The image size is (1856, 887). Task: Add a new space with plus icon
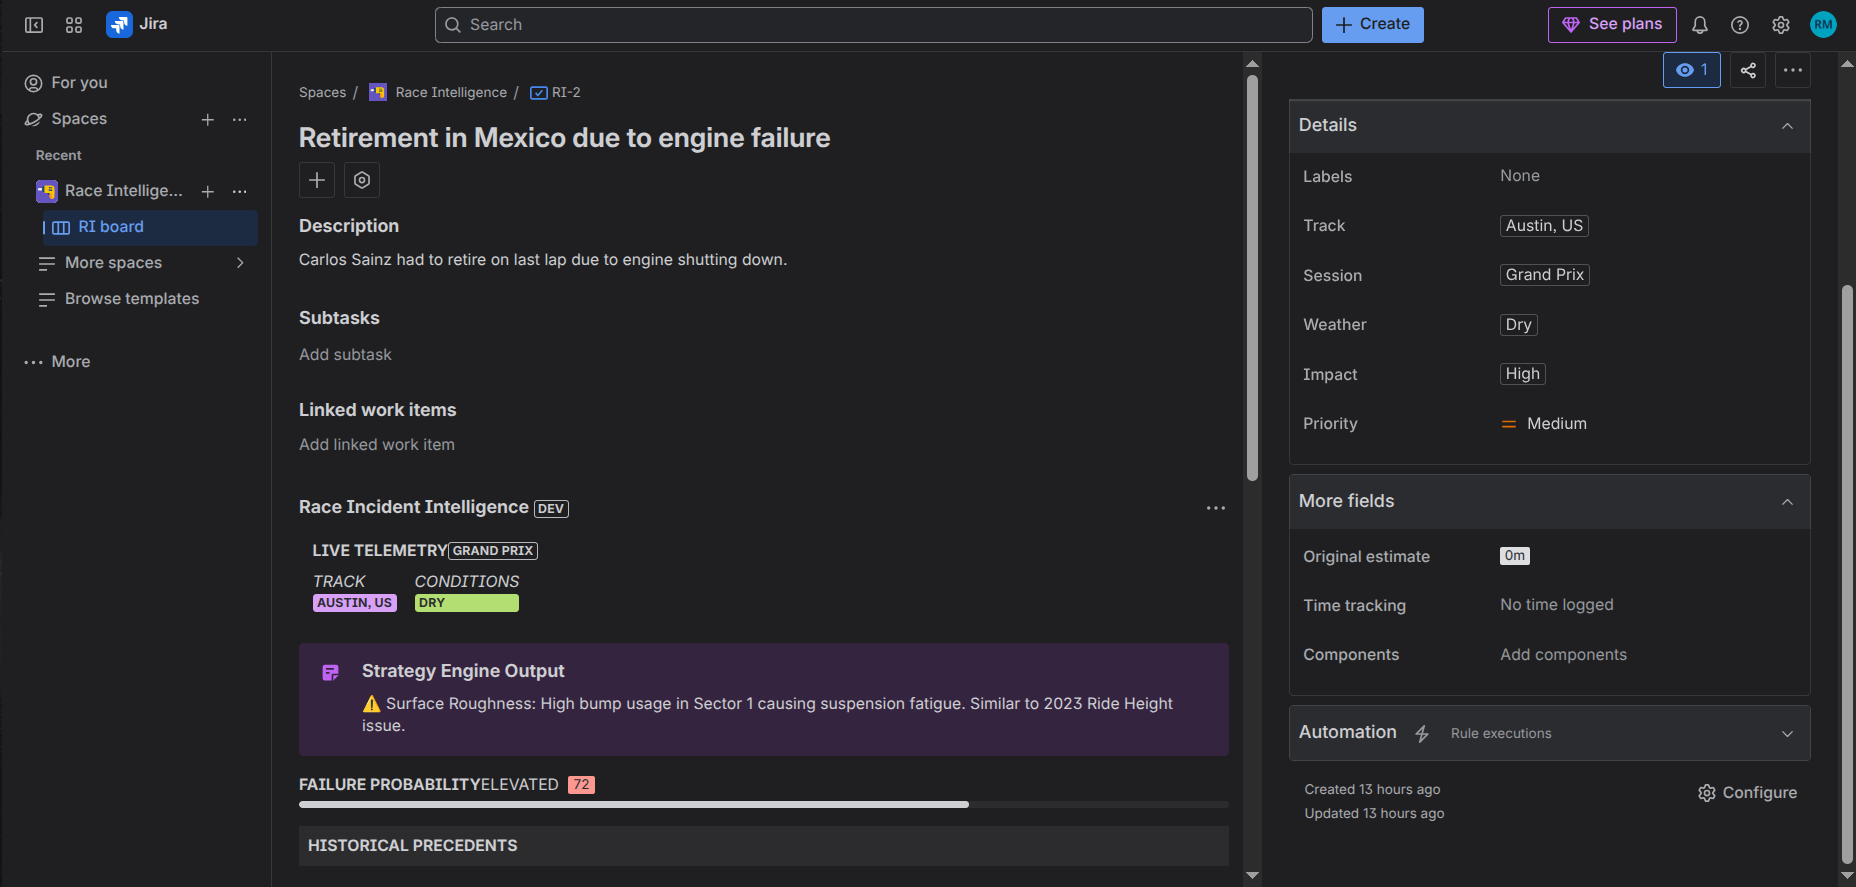point(208,120)
